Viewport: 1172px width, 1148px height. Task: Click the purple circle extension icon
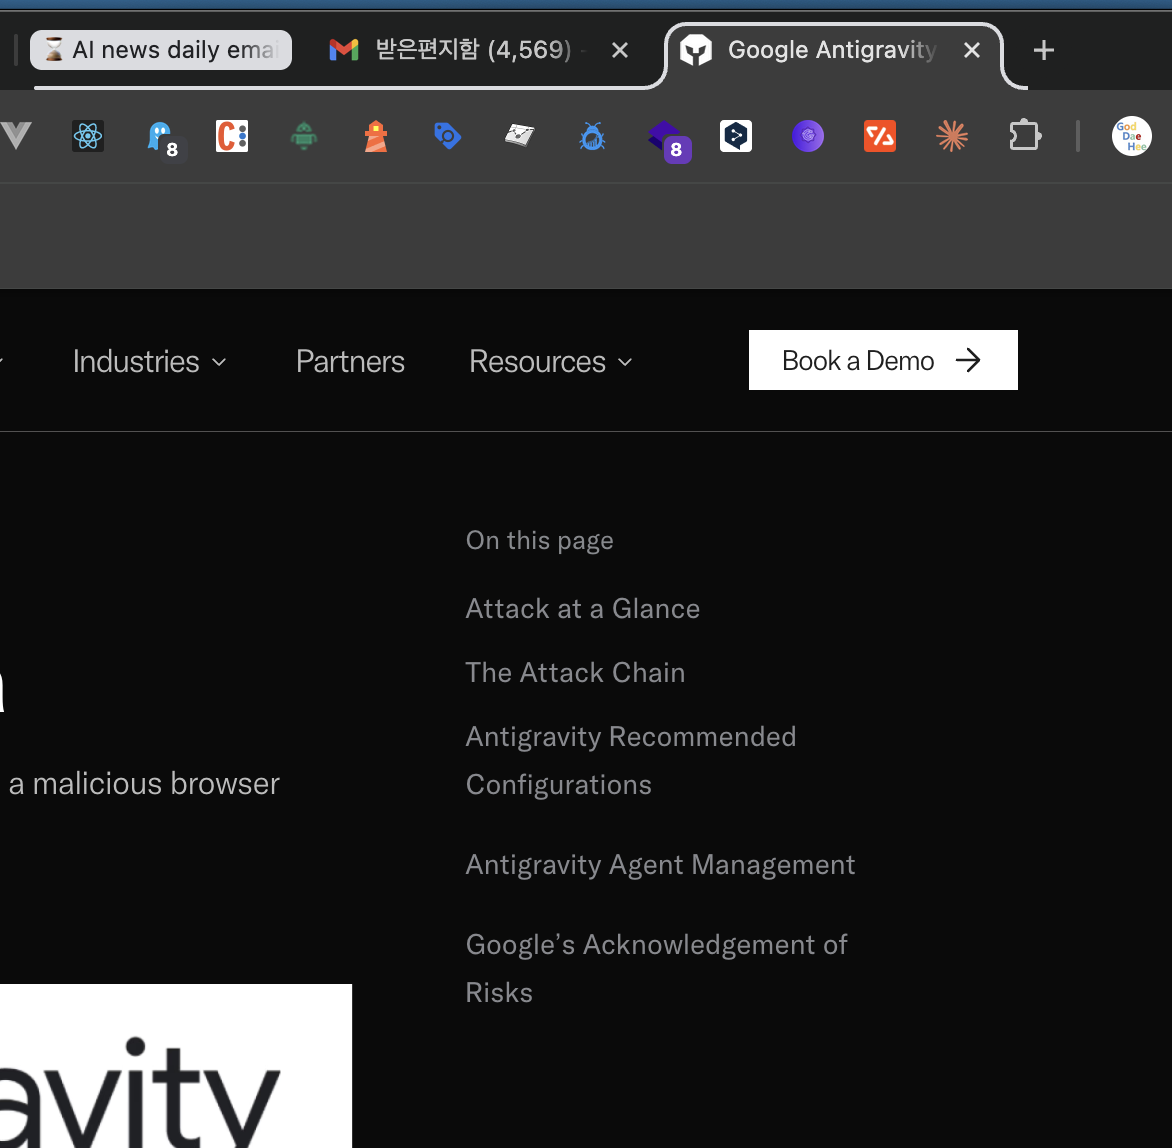pos(808,136)
